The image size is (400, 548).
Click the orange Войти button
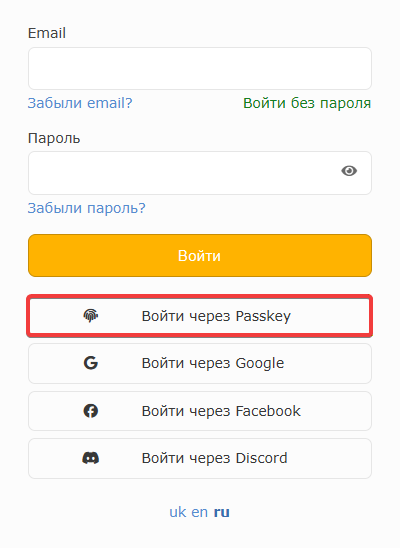(x=200, y=255)
